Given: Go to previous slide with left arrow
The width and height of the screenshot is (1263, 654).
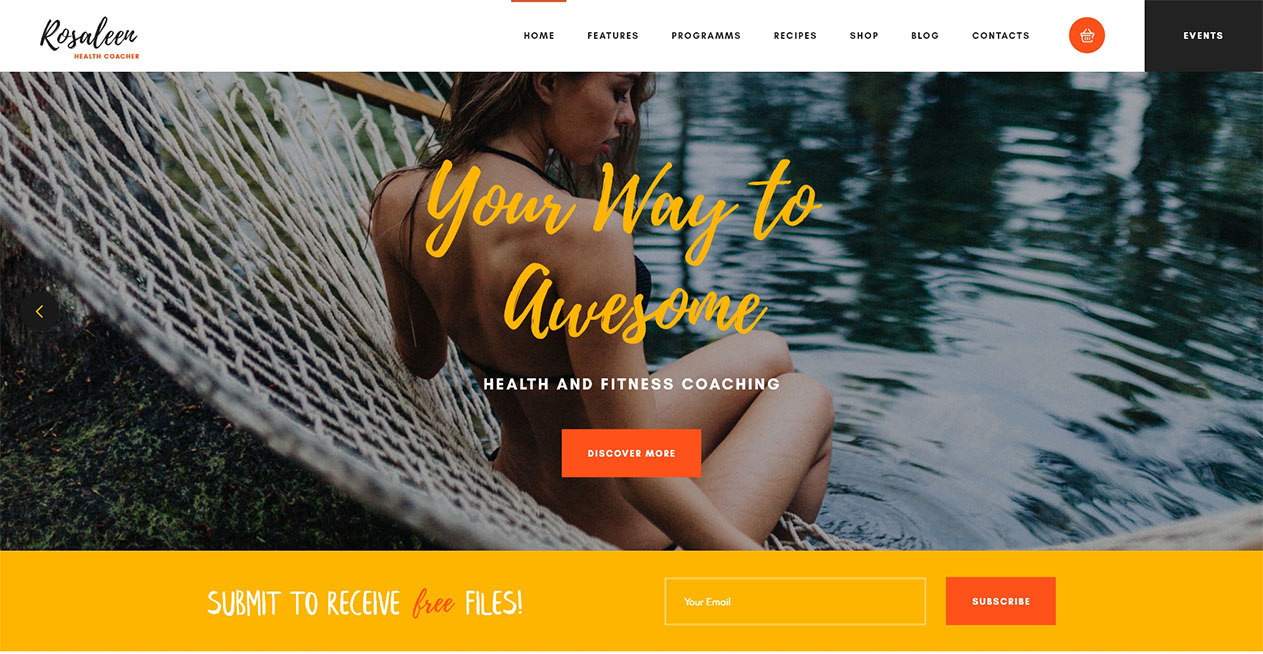Looking at the screenshot, I should pos(39,311).
